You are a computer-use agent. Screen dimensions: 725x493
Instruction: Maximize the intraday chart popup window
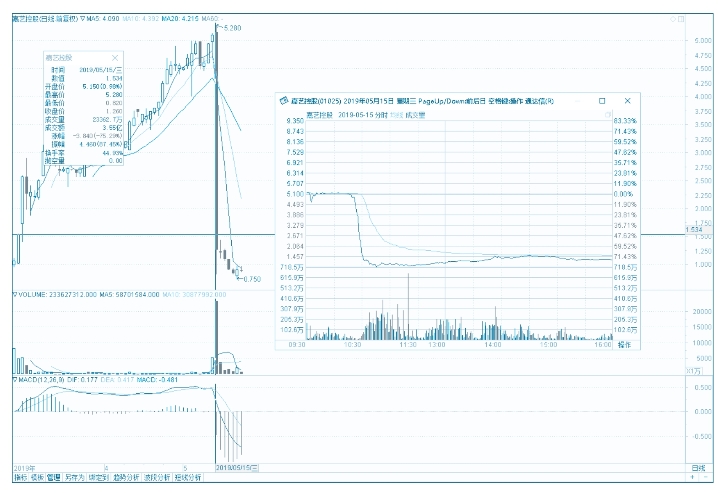pos(601,101)
